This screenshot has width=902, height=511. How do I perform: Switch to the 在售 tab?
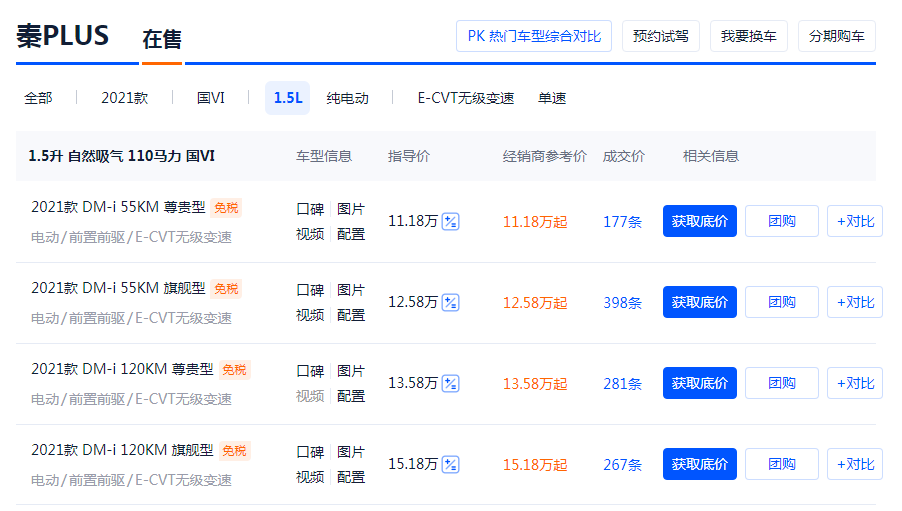coord(162,39)
